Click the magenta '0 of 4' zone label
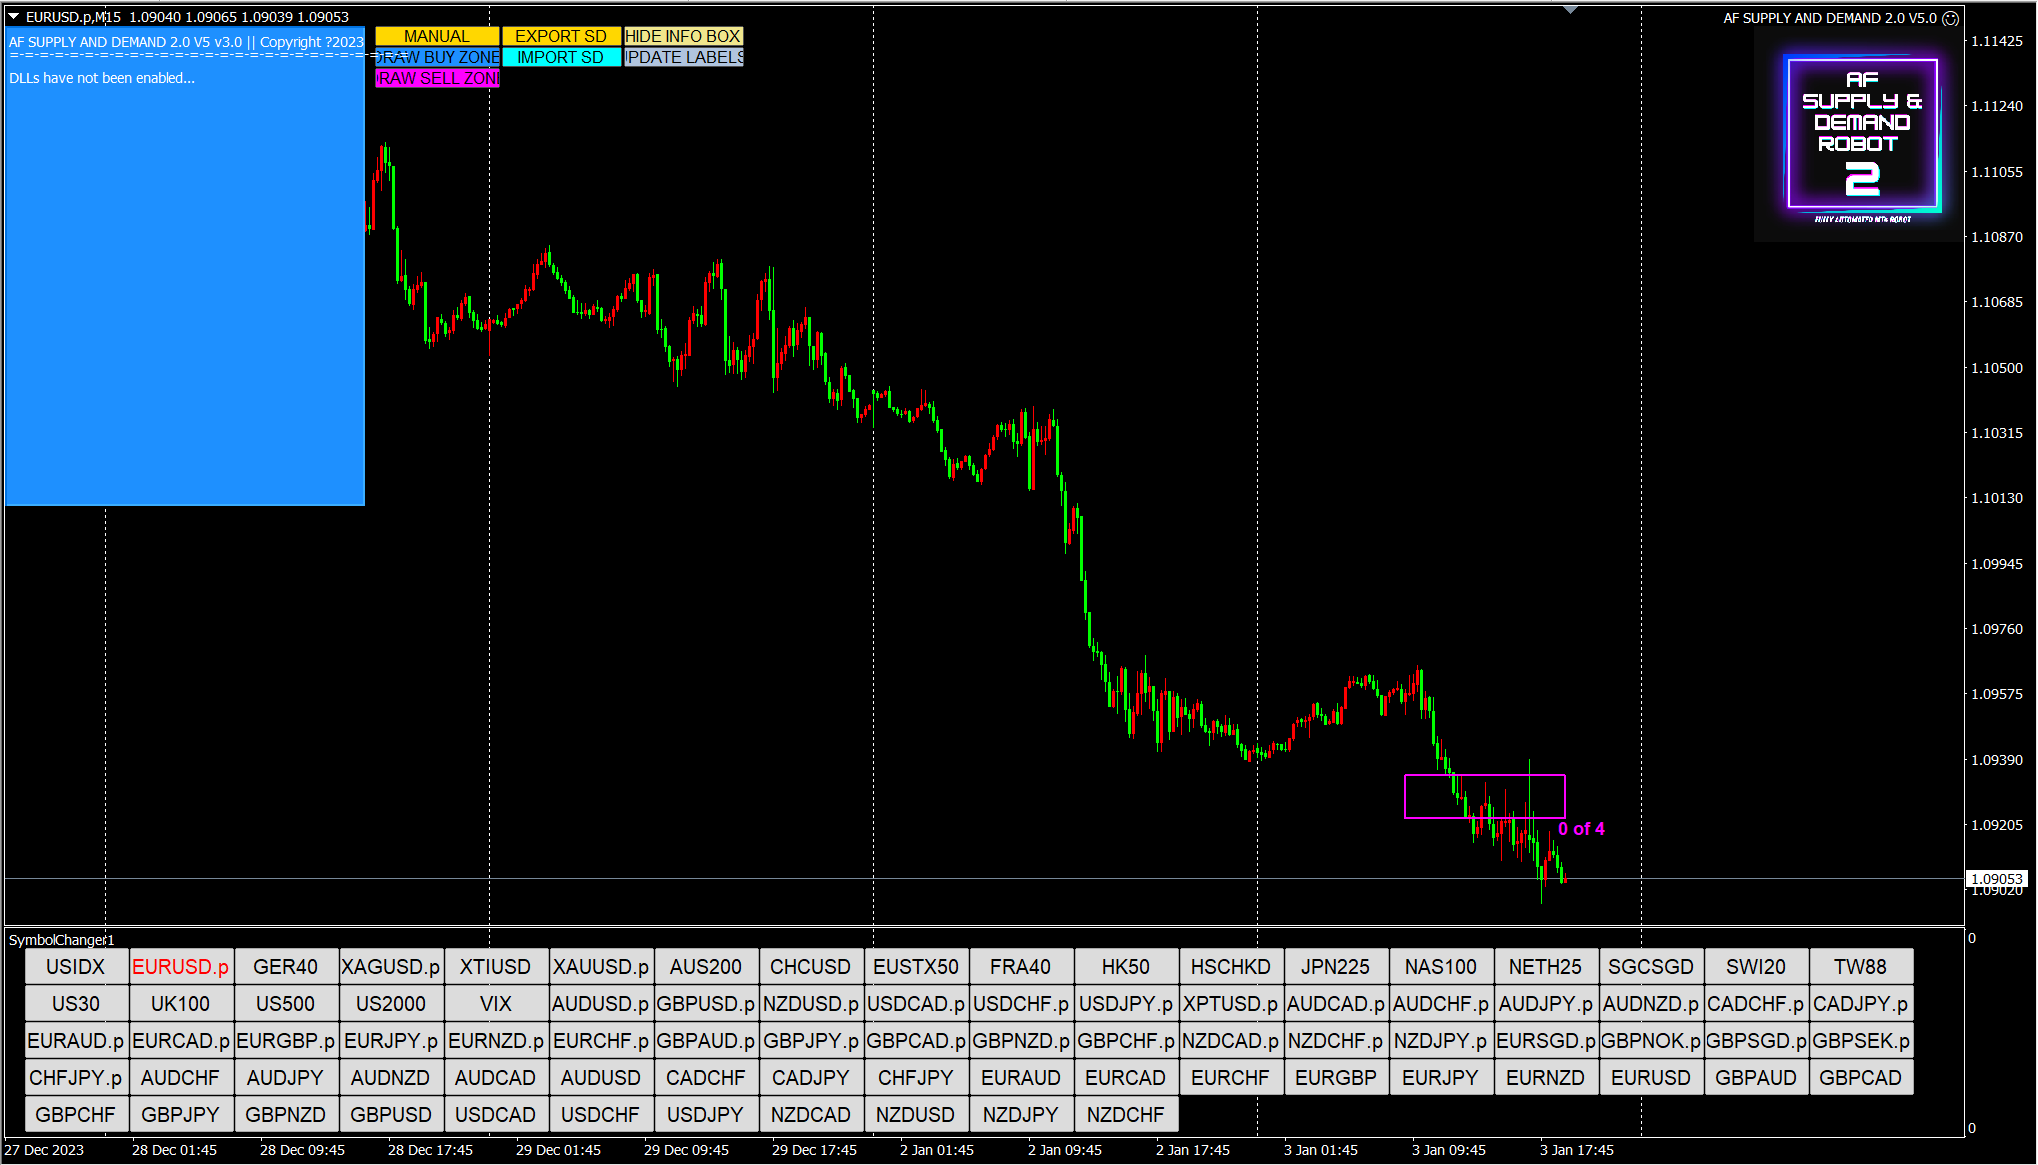 click(x=1581, y=829)
